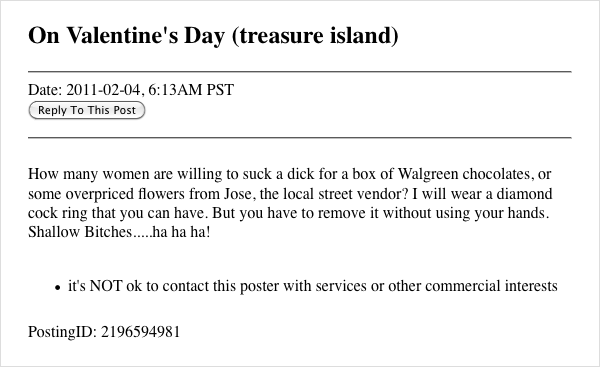
Task: Click the horizontal rule under the heading
Action: 300,72
